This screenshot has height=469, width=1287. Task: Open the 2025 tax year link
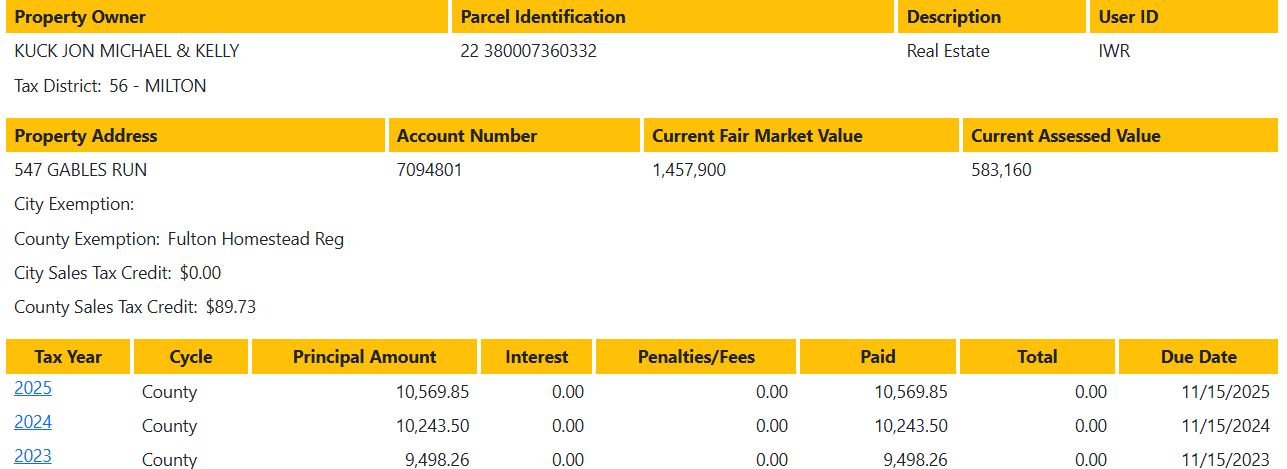click(33, 388)
